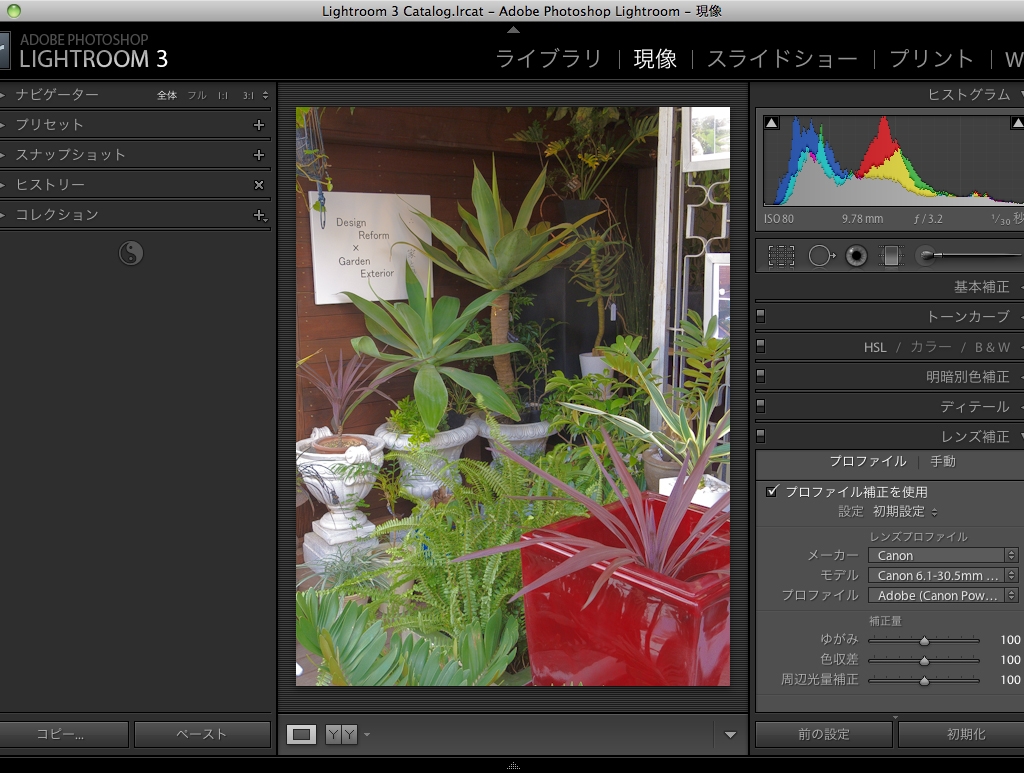
Task: Click the ゆがみ value 100
Action: click(x=1010, y=640)
